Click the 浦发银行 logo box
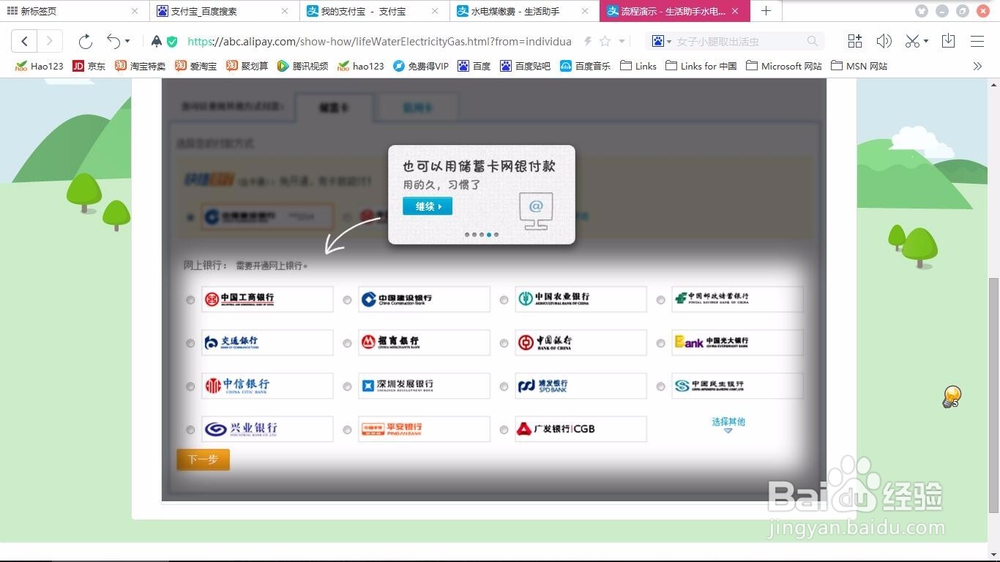 [581, 386]
